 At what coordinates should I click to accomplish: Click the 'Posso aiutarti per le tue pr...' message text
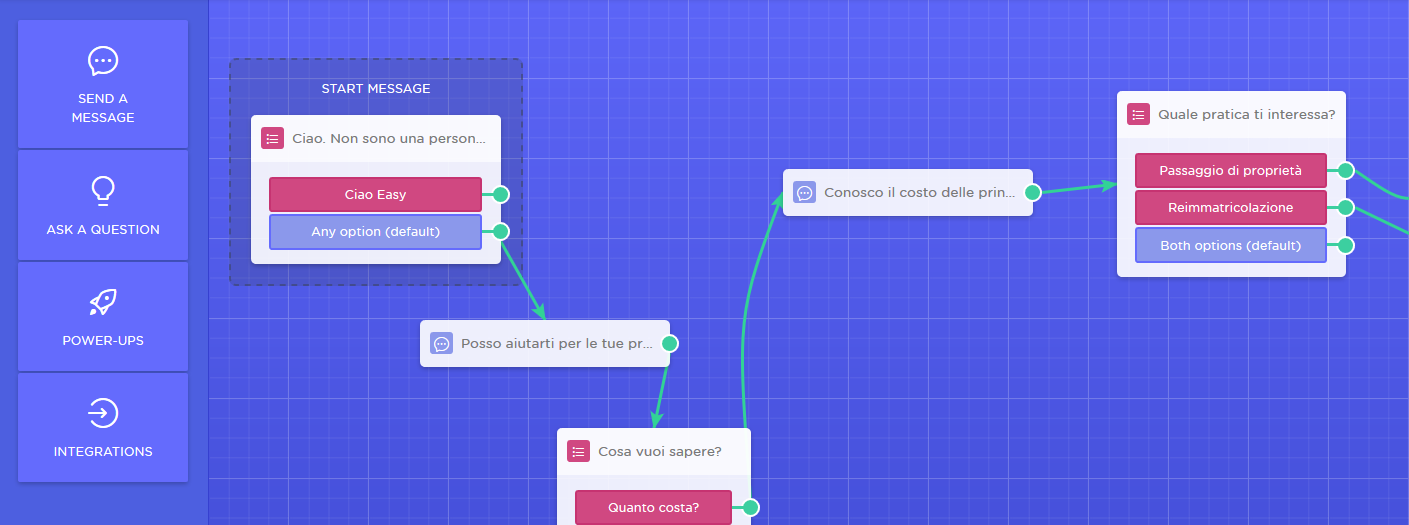[x=556, y=343]
